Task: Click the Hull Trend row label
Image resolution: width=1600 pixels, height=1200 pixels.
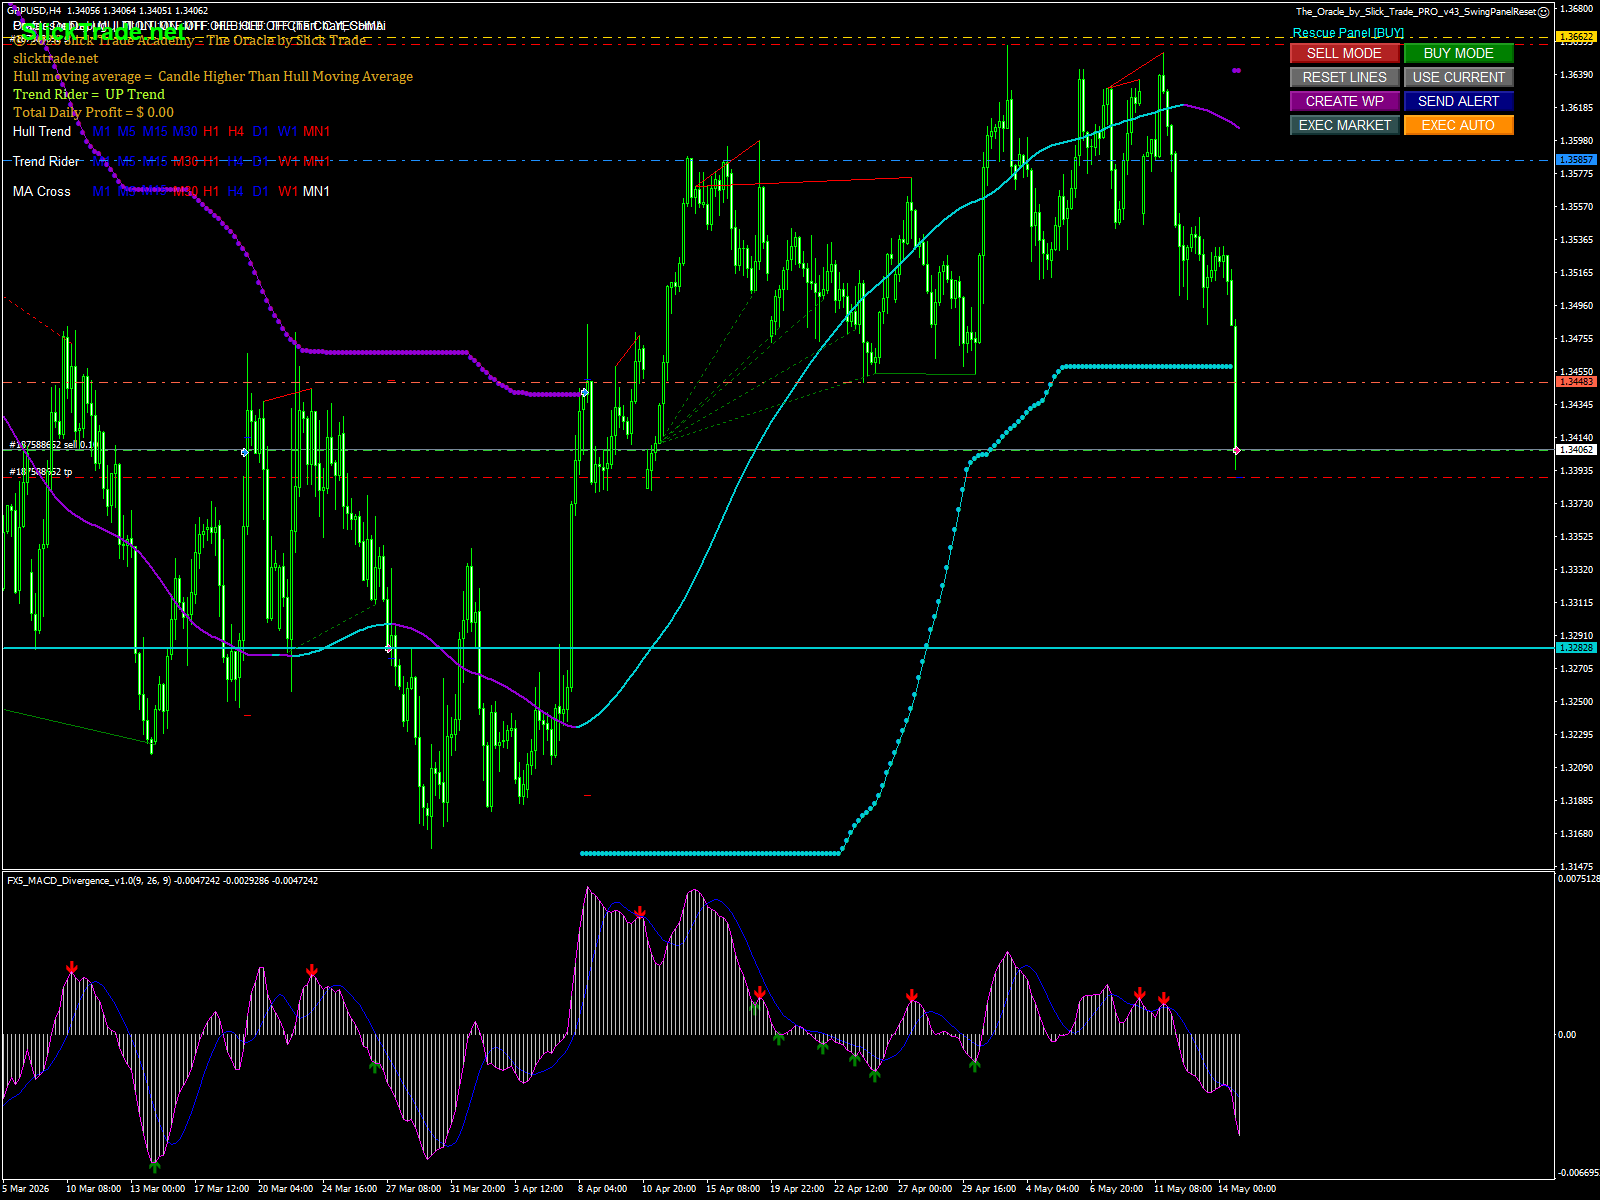Action: click(x=42, y=131)
